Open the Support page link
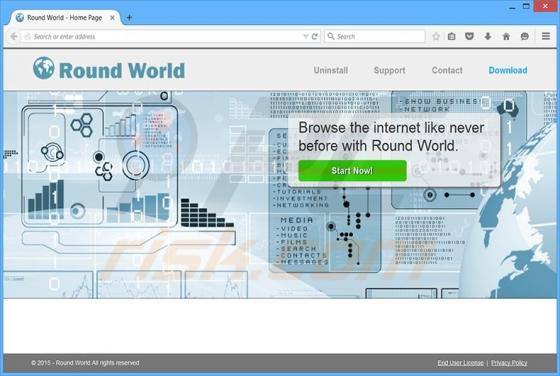This screenshot has width=560, height=376. point(389,70)
